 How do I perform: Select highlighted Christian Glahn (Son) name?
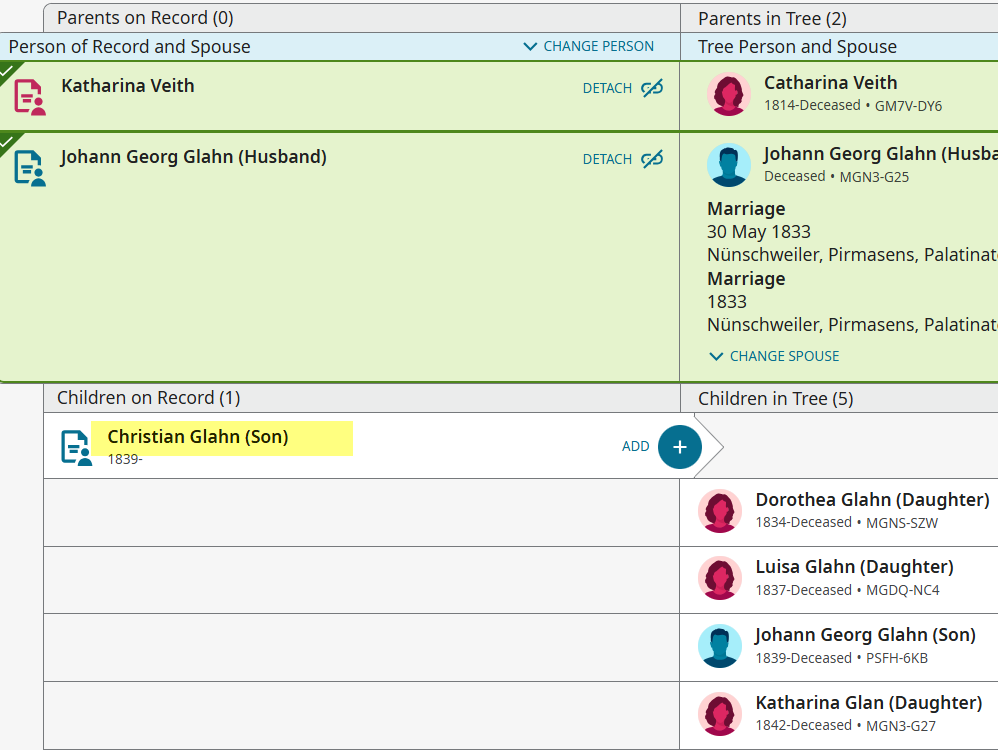click(x=198, y=437)
